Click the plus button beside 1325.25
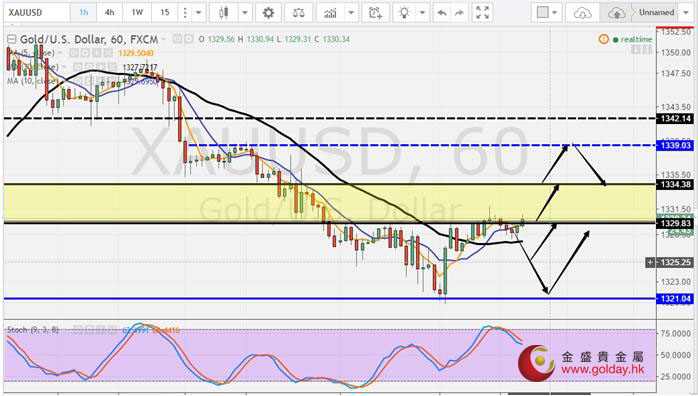The height and width of the screenshot is (396, 698). pos(650,263)
